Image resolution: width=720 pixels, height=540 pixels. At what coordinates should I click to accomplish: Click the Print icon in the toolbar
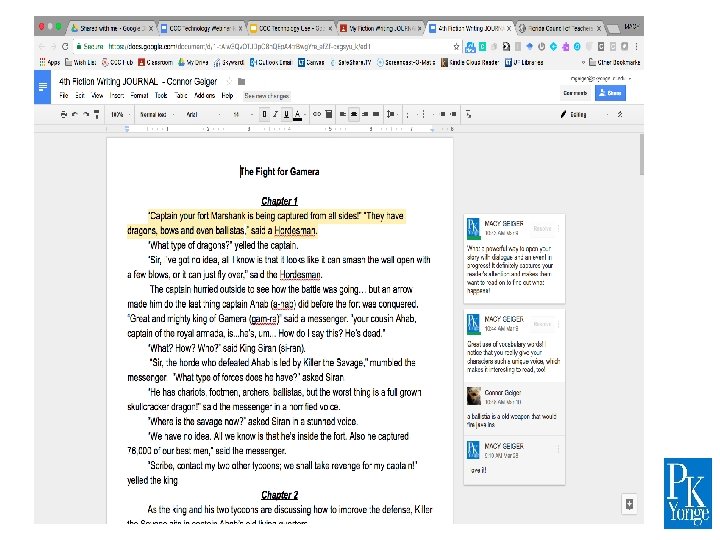point(64,114)
